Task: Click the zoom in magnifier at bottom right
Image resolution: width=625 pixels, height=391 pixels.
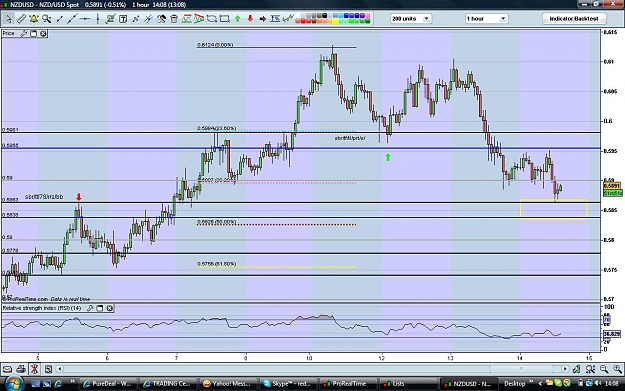Action: pyautogui.click(x=617, y=369)
